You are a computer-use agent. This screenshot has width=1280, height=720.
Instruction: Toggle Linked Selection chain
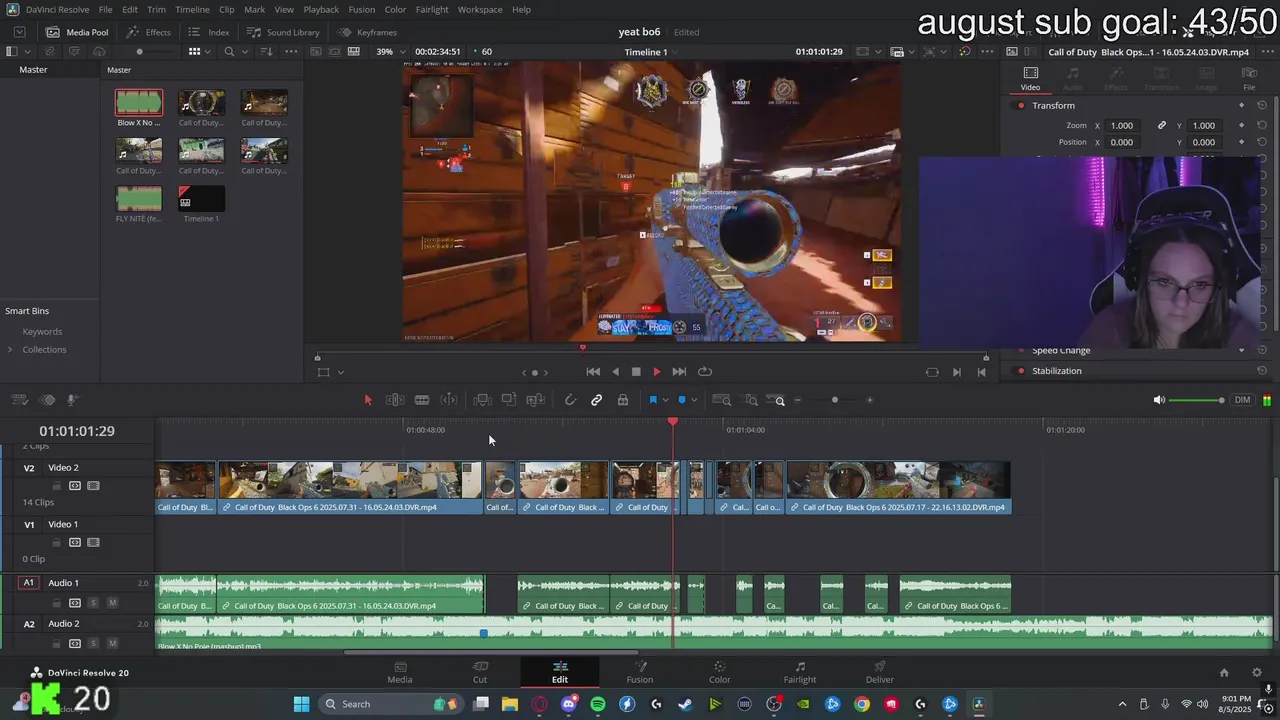(596, 400)
